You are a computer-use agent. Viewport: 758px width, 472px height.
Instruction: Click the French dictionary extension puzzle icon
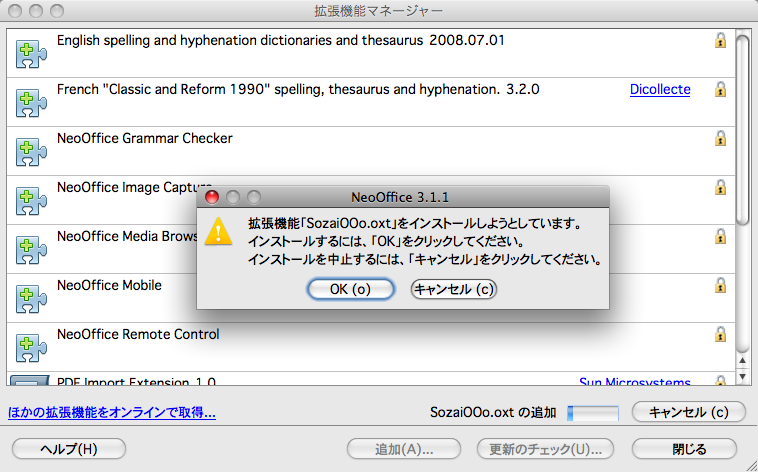click(x=31, y=102)
